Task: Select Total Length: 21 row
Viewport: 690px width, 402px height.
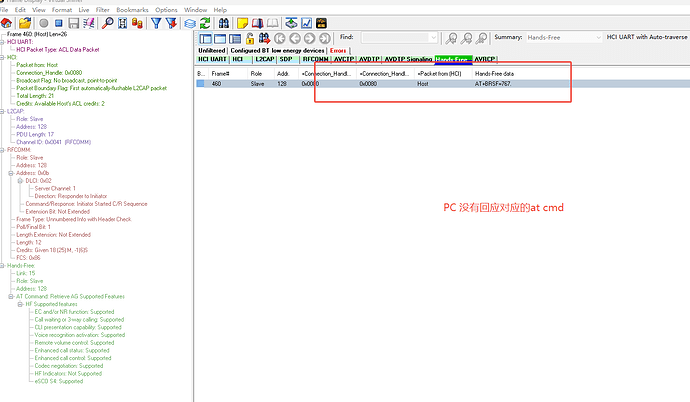Action: point(35,96)
